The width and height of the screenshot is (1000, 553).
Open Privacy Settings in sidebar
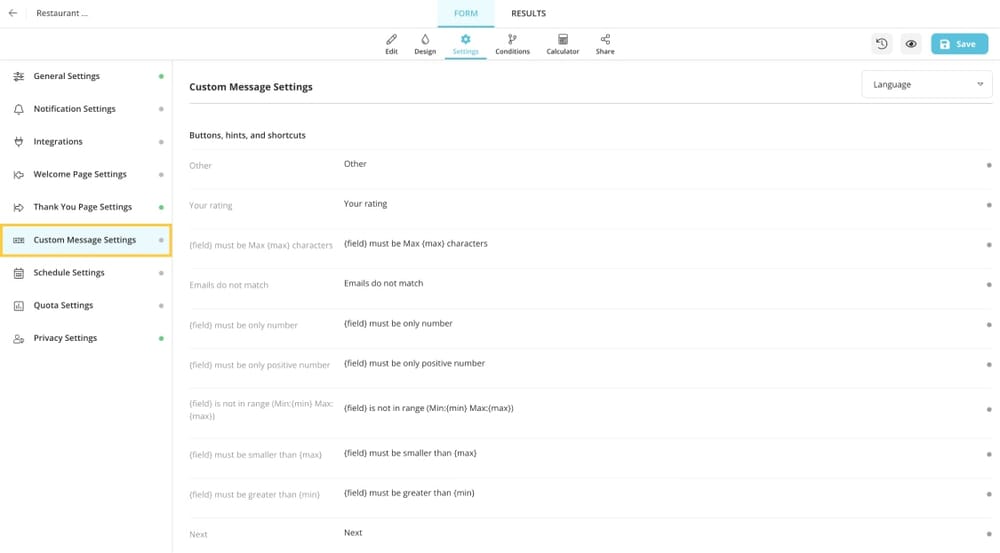pos(65,338)
